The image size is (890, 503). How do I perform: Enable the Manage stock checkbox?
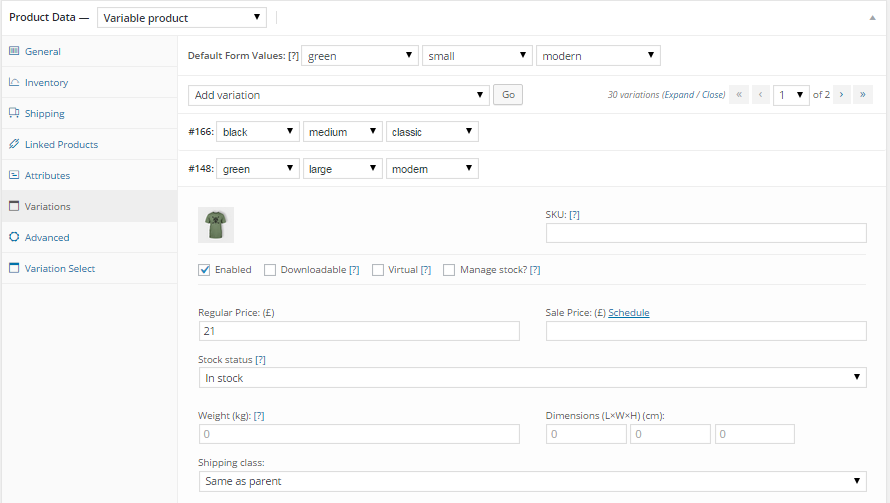(x=450, y=270)
